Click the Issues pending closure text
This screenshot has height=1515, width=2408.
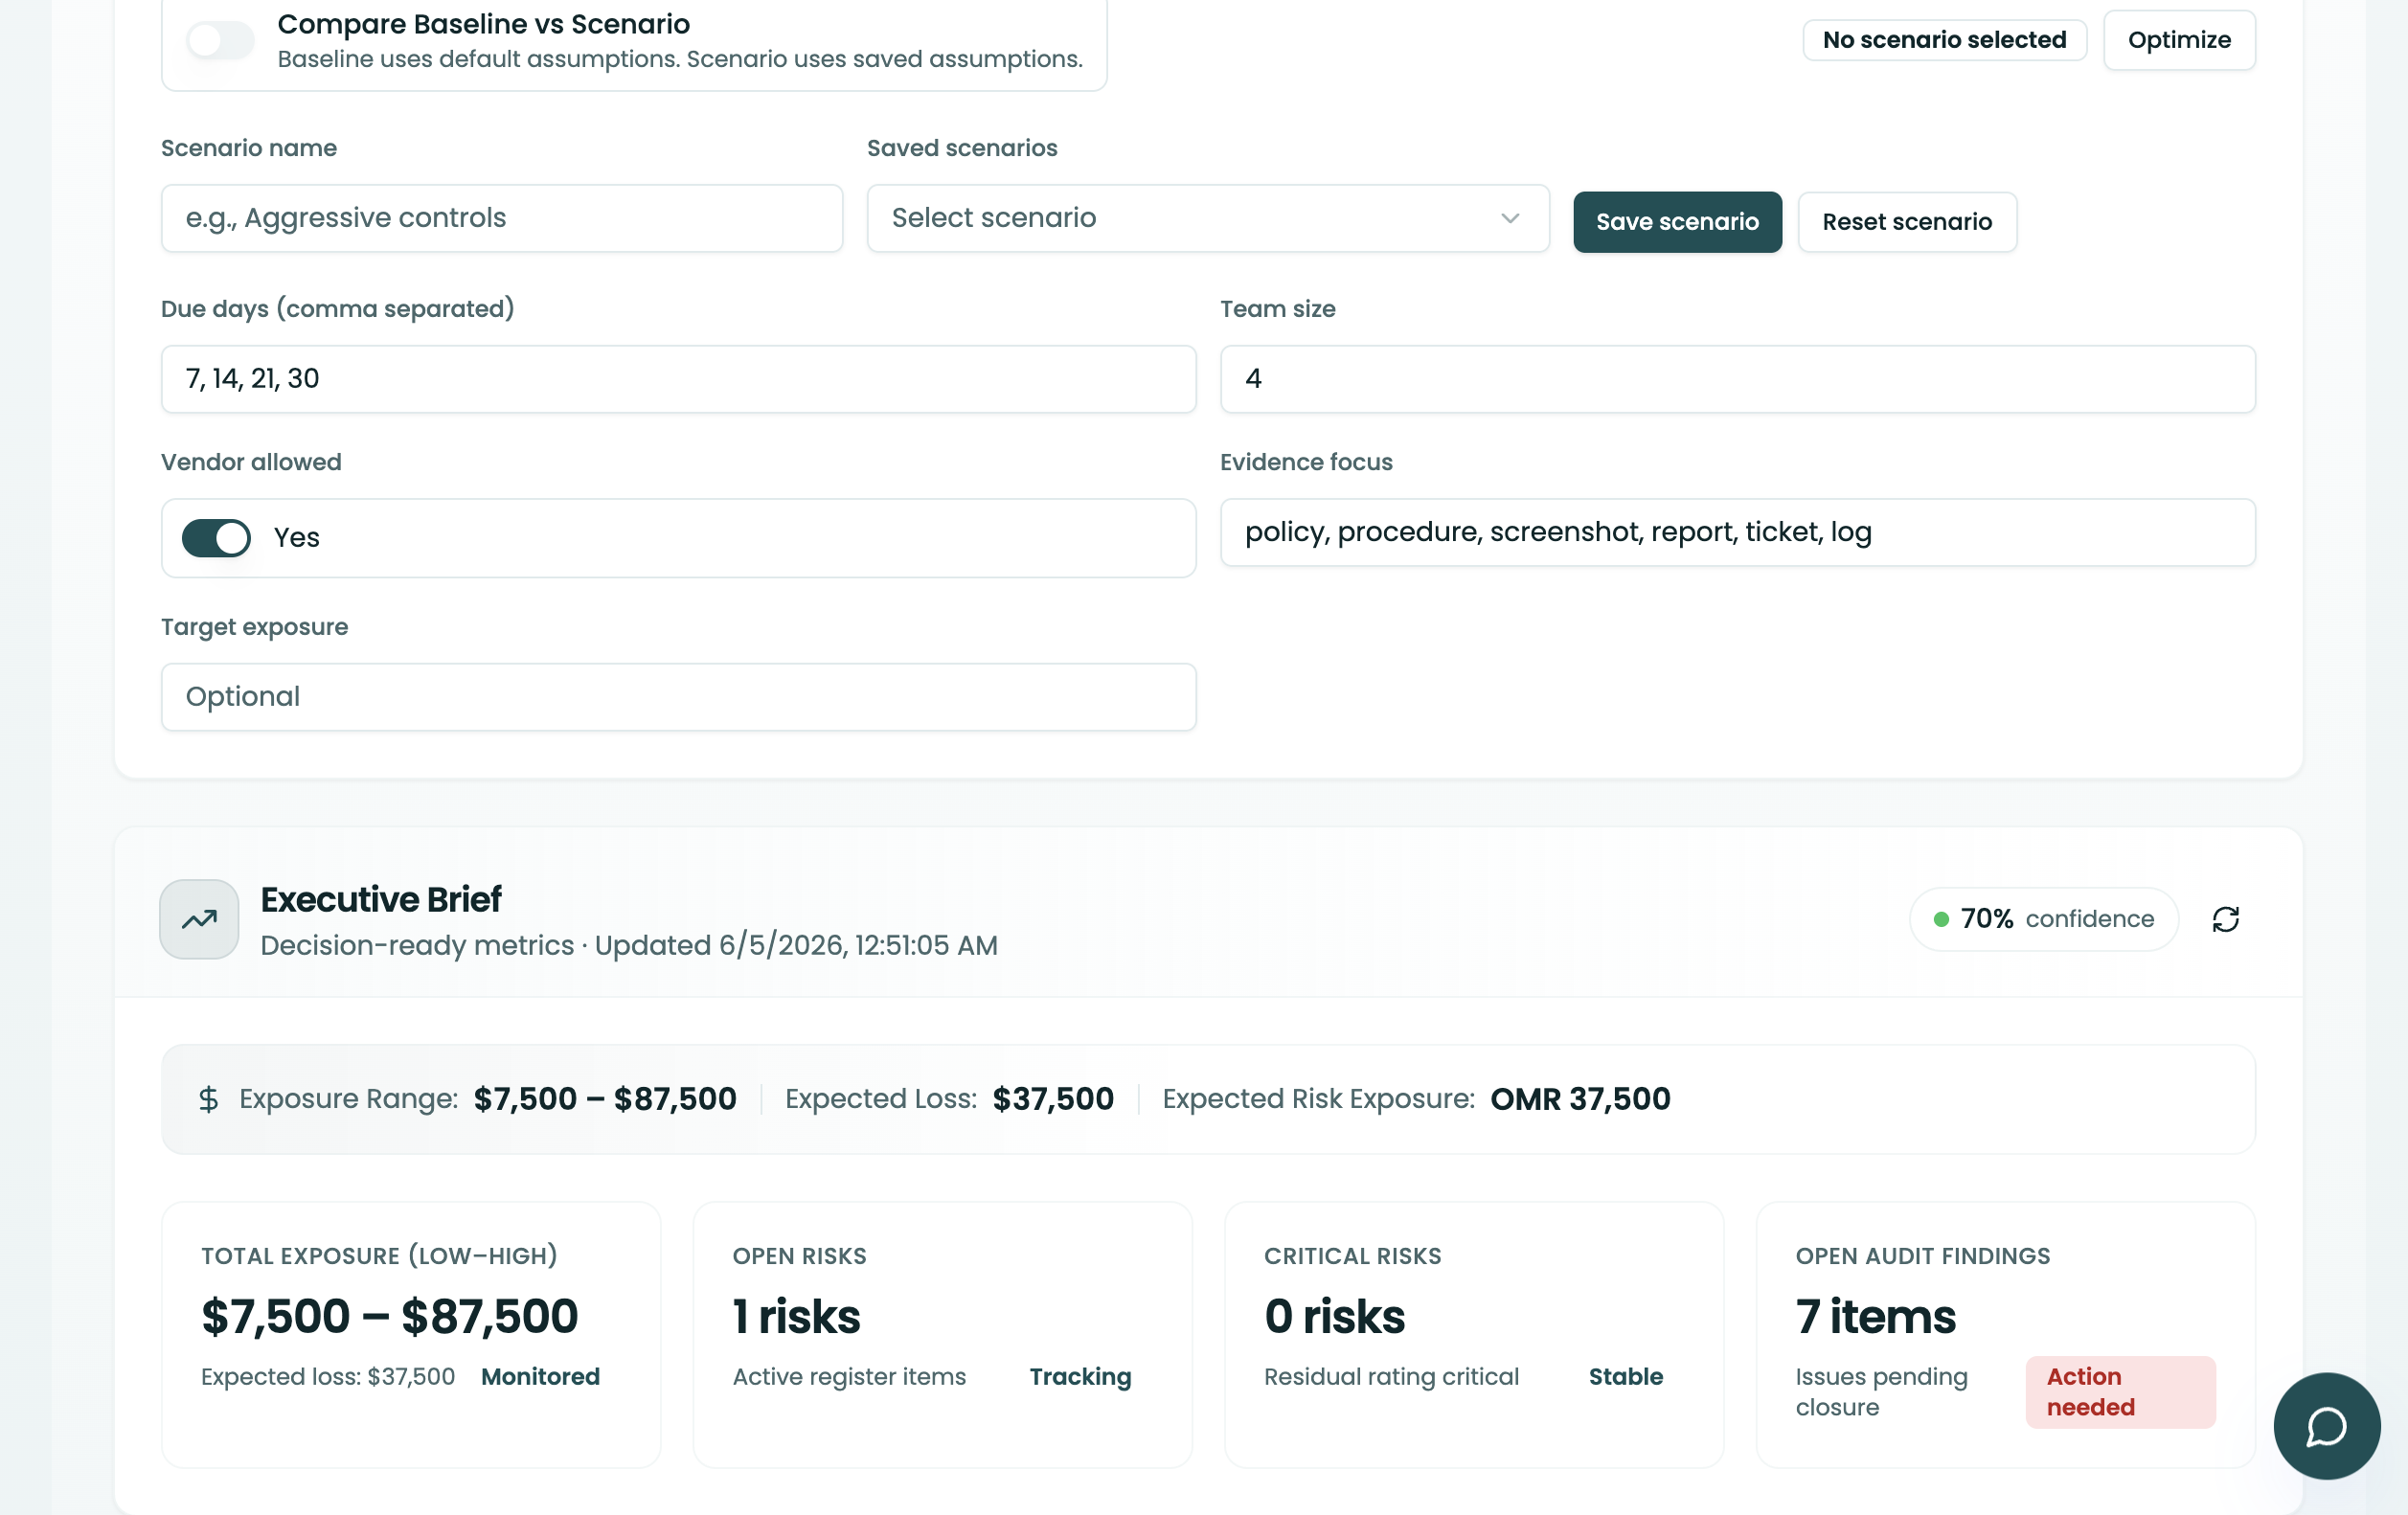click(1881, 1392)
